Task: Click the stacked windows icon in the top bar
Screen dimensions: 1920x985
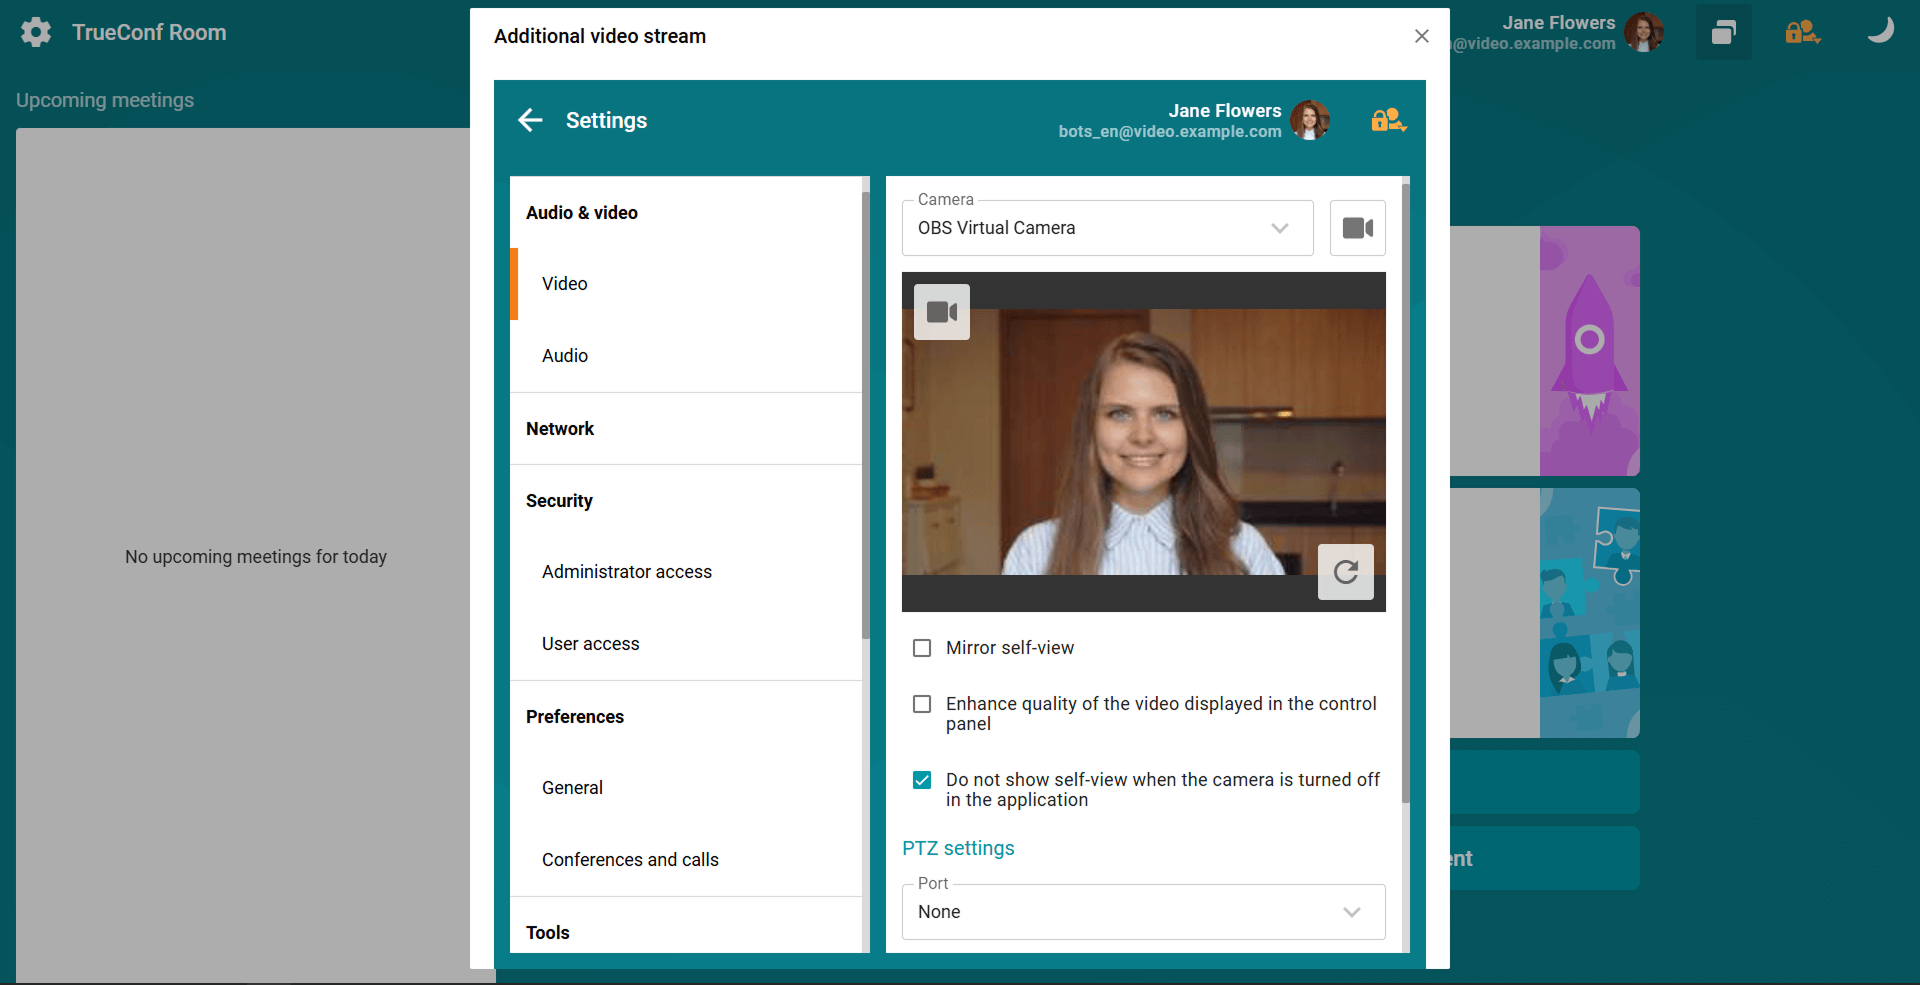Action: point(1723,32)
